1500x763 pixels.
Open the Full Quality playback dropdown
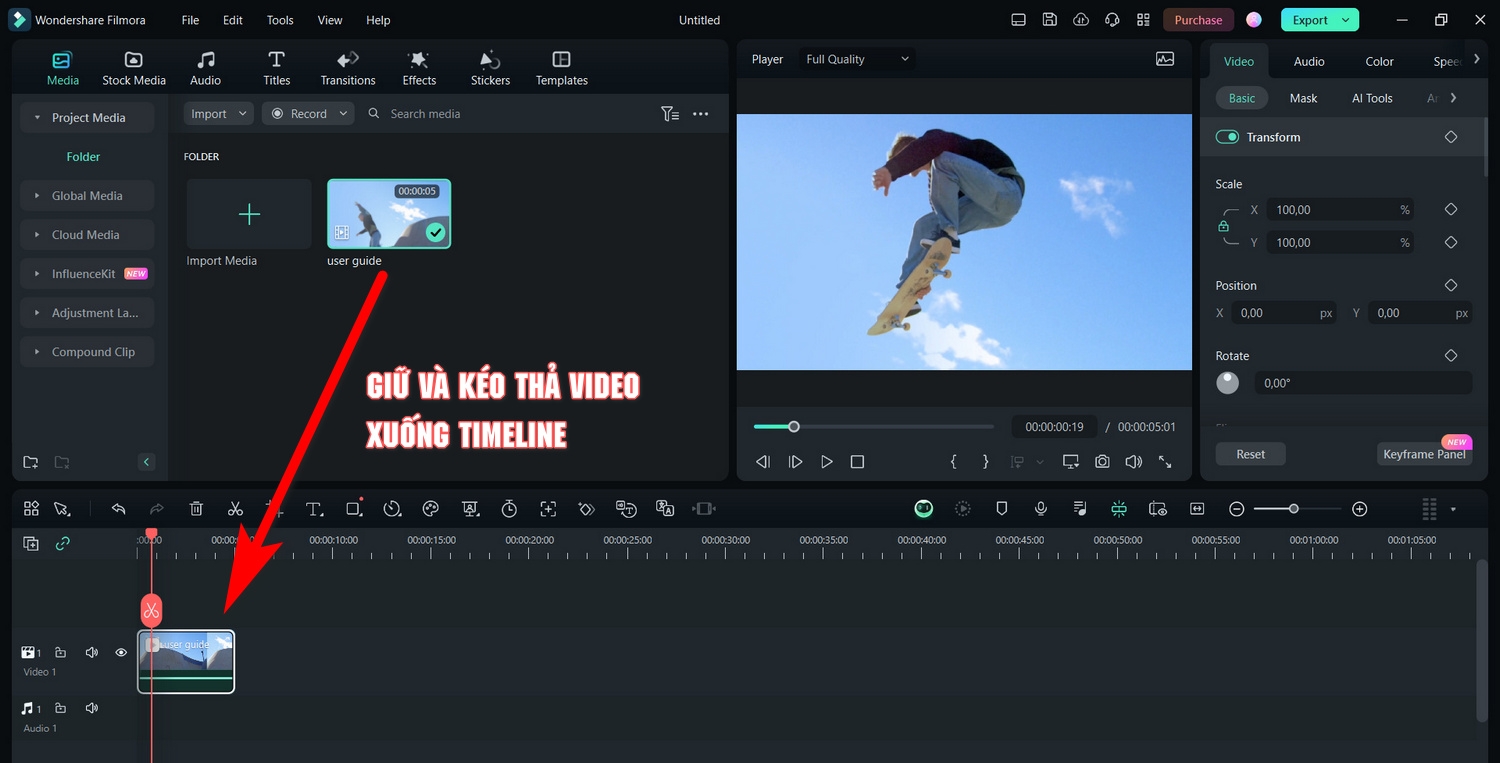click(x=856, y=58)
